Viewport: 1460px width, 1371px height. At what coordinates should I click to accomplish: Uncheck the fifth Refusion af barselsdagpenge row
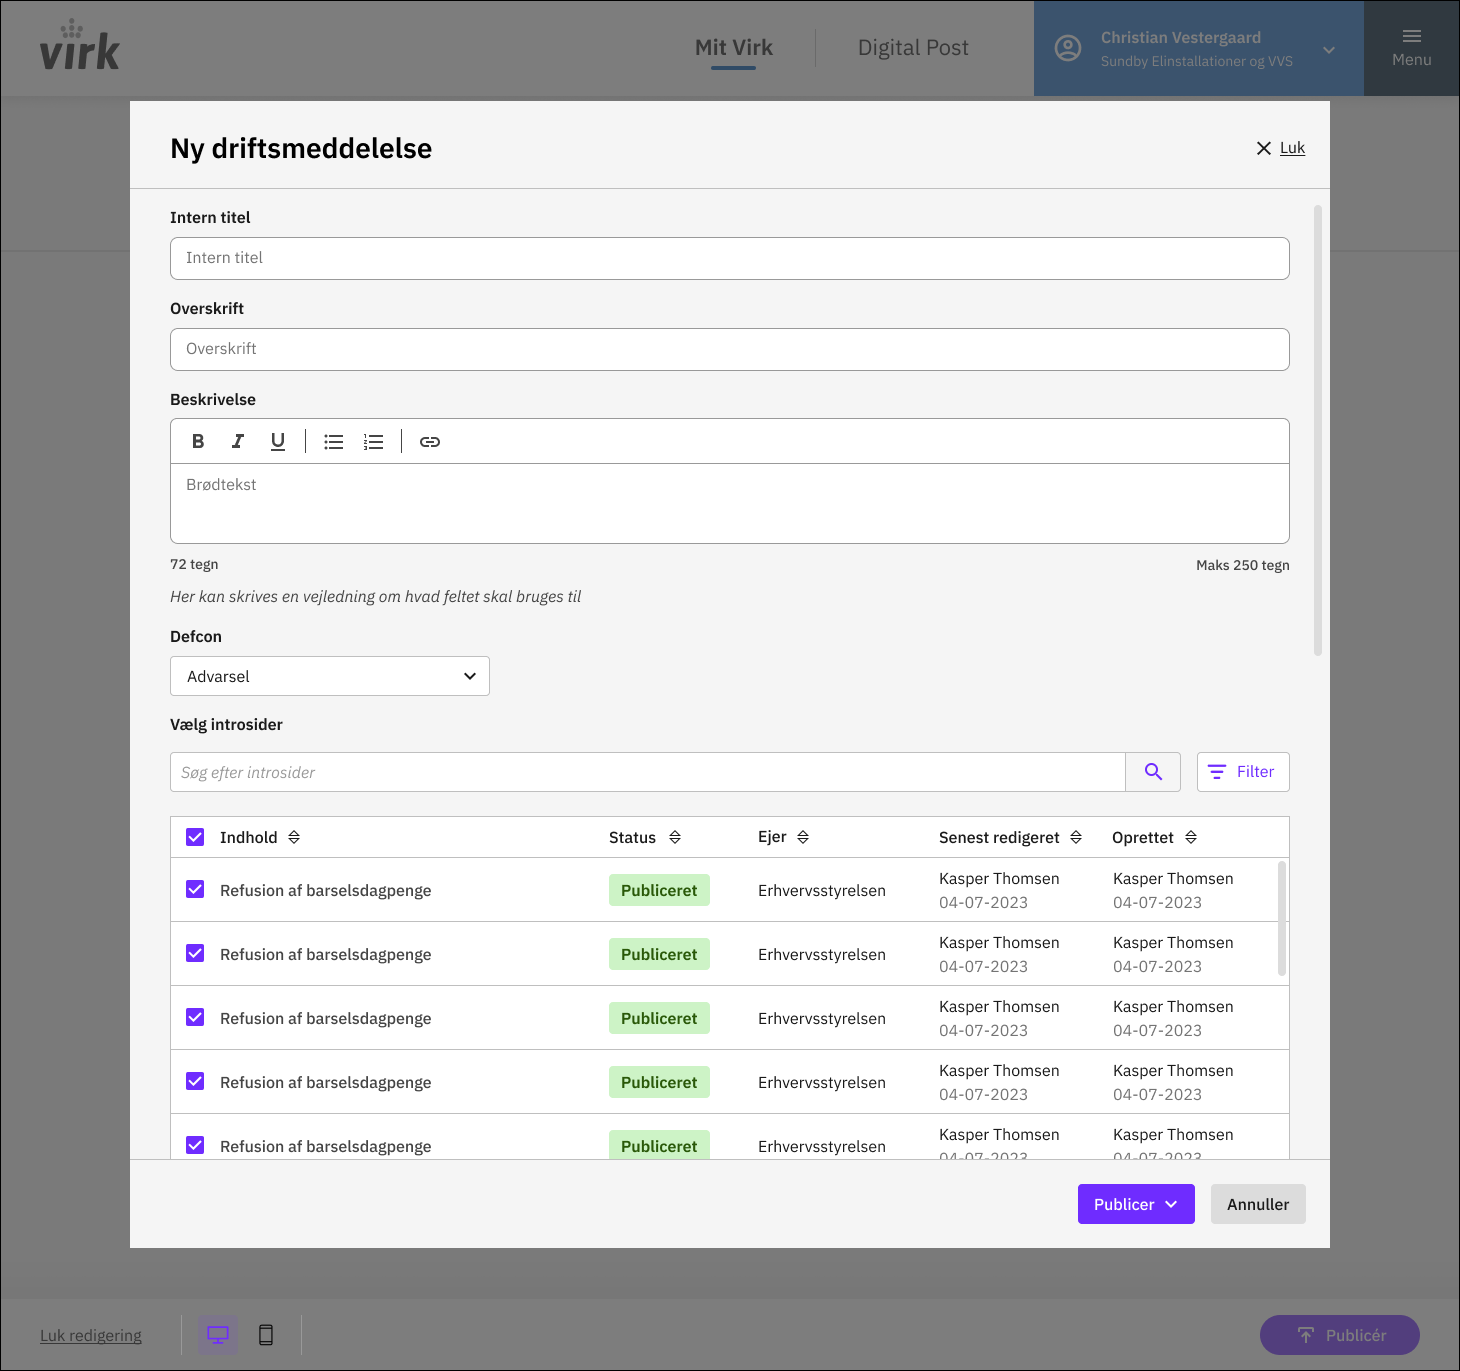pyautogui.click(x=195, y=1145)
